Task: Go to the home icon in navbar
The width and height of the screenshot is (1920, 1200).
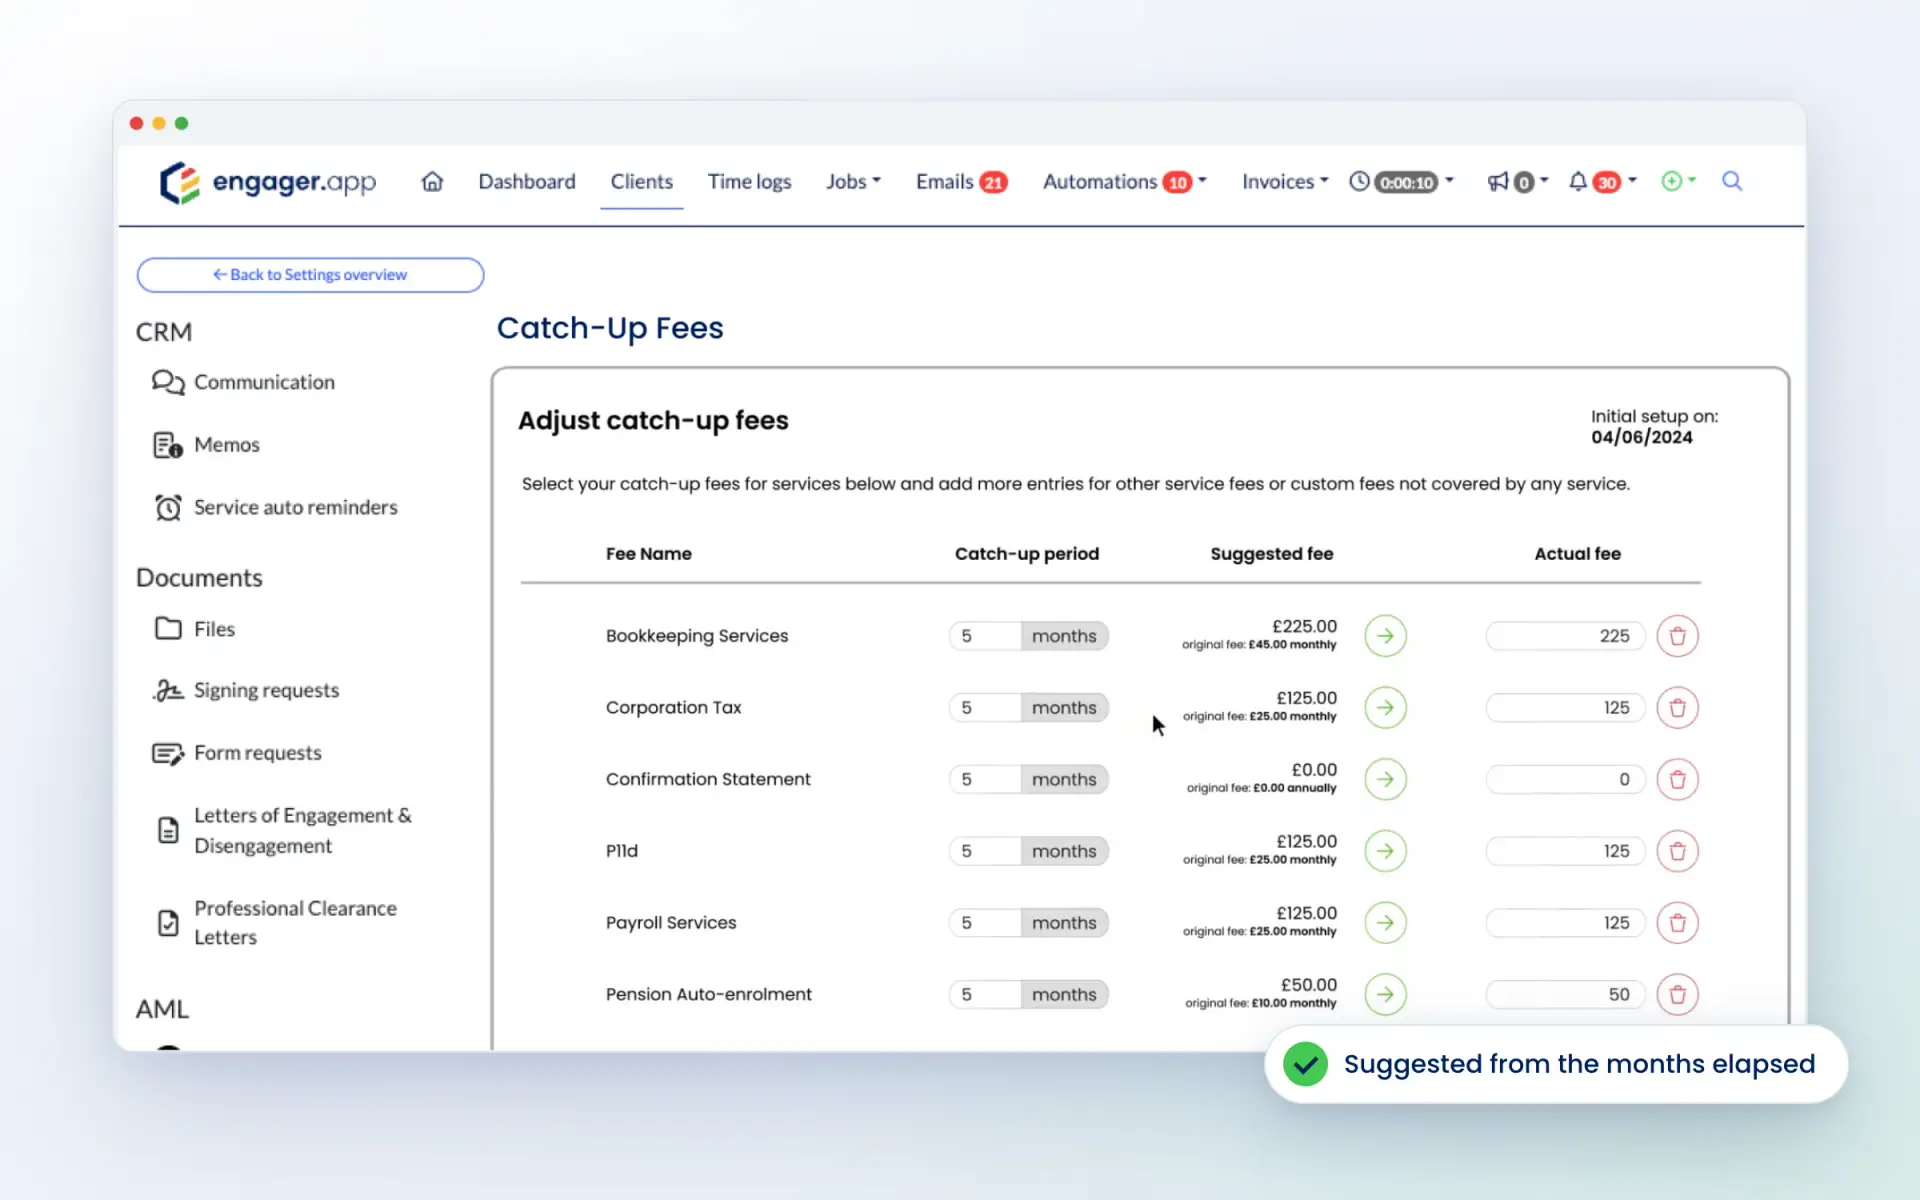Action: [432, 181]
